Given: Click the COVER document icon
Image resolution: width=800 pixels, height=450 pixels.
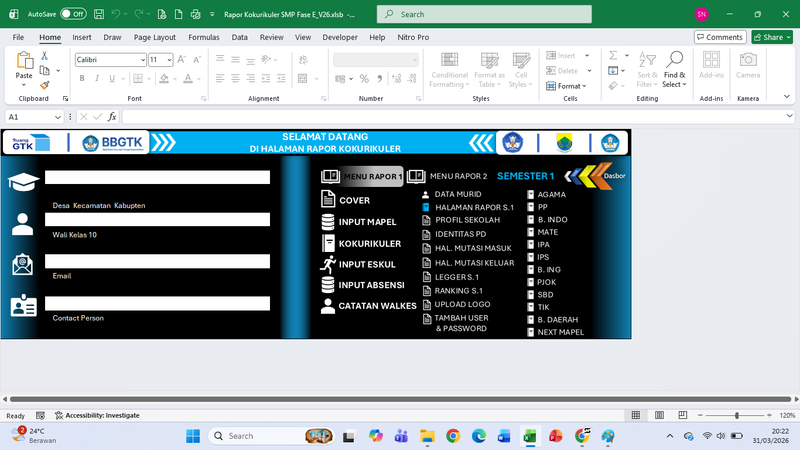Looking at the screenshot, I should (328, 200).
